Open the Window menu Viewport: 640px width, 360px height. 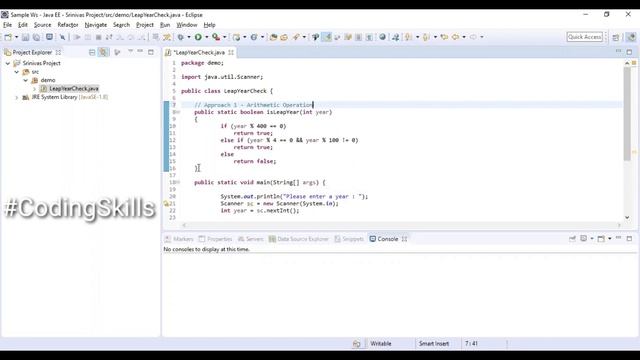click(x=187, y=25)
